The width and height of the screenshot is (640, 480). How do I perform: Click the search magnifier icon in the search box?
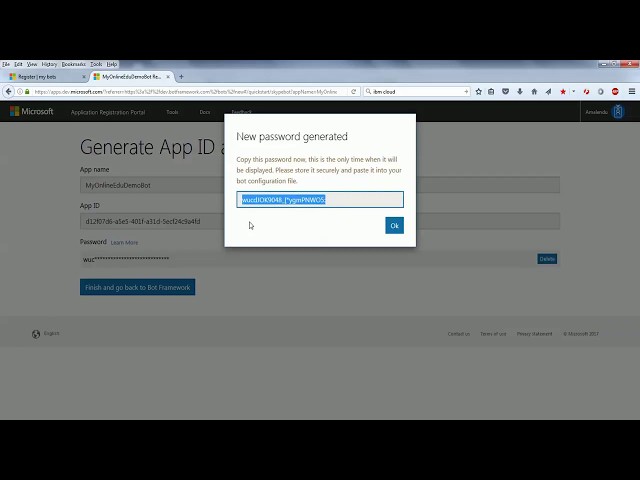point(368,91)
